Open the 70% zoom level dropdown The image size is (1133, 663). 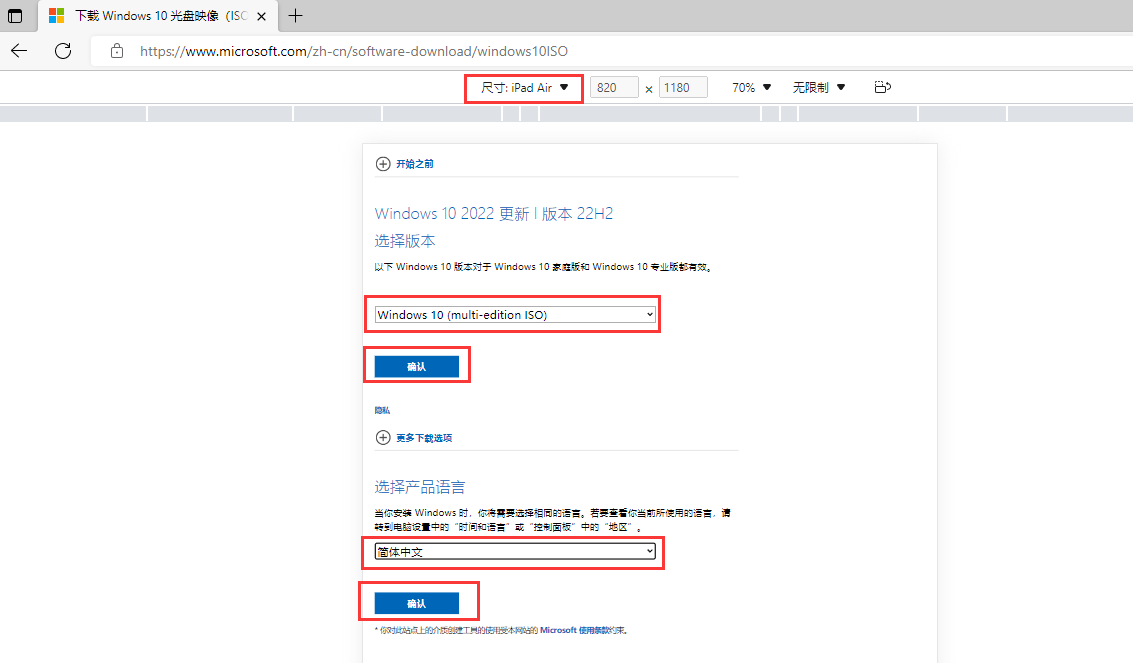[752, 88]
